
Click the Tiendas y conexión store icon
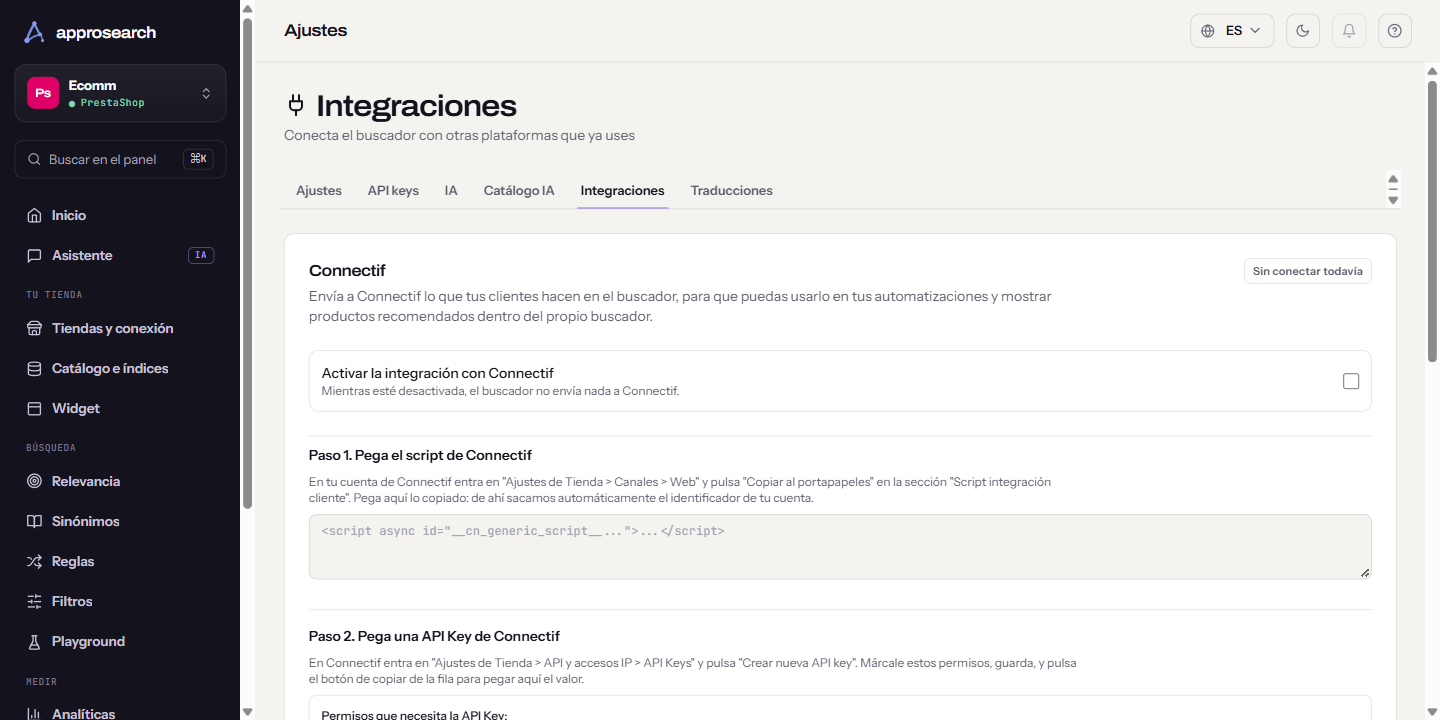pyautogui.click(x=34, y=328)
